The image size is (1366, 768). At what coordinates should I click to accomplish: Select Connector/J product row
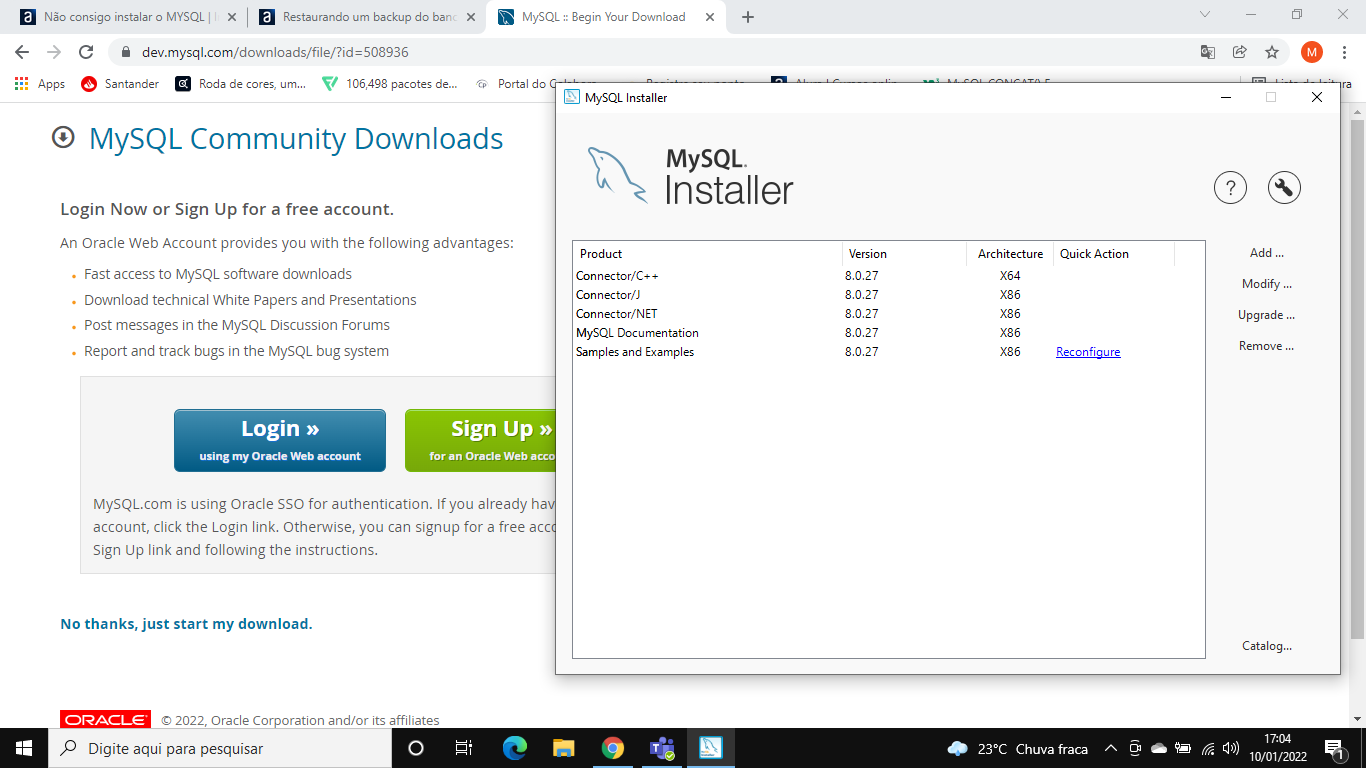[888, 295]
